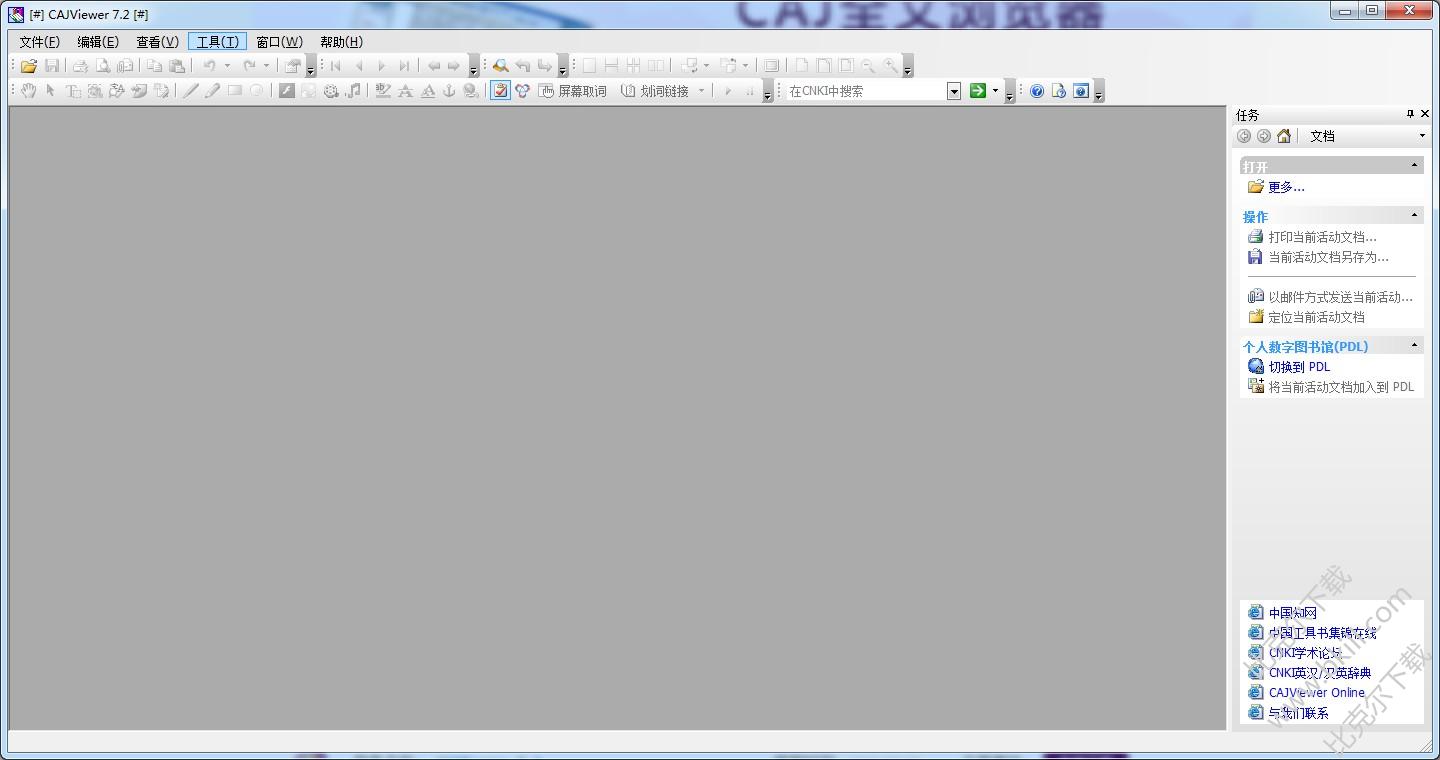Screen dimensions: 1440x760
Task: Open the 帮助(H) menu
Action: (x=341, y=42)
